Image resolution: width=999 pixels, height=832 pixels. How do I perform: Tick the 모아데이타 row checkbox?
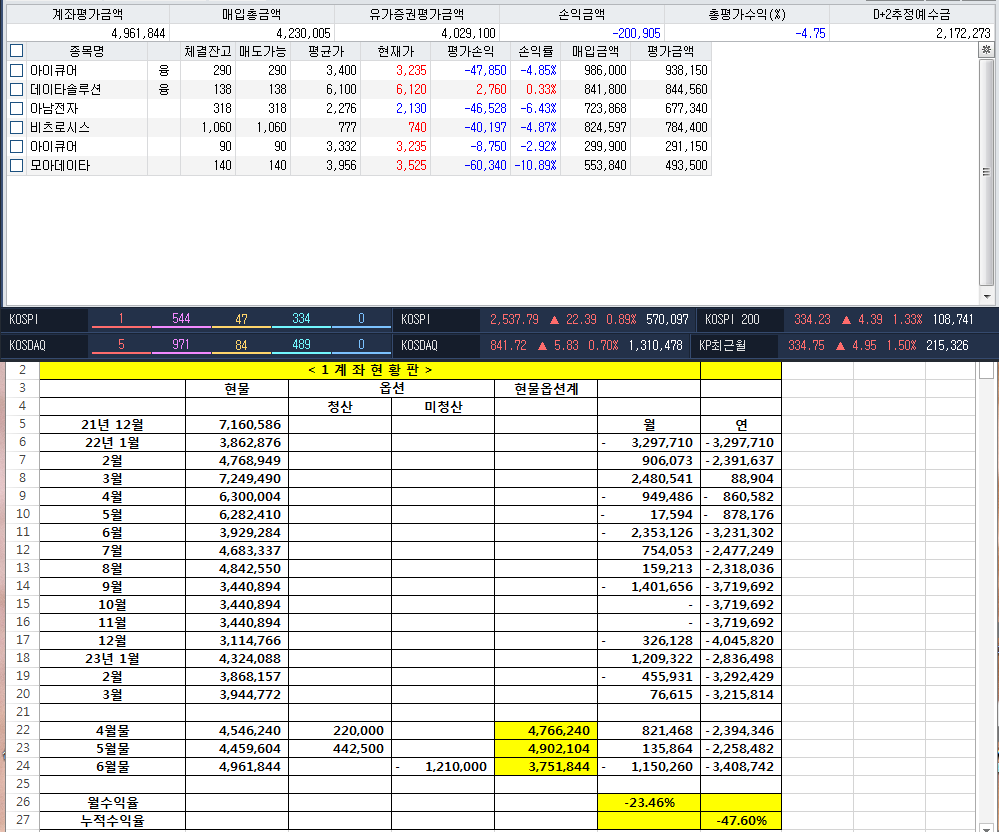point(16,165)
